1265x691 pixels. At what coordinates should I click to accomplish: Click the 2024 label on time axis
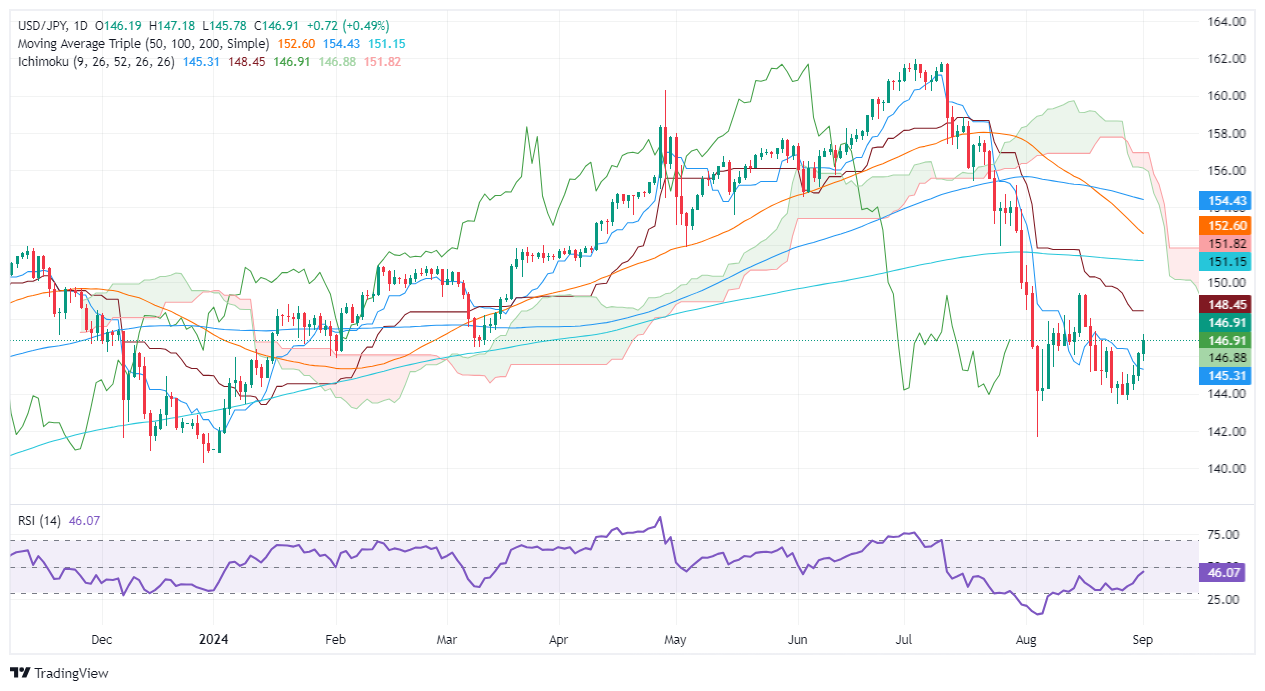click(x=214, y=636)
